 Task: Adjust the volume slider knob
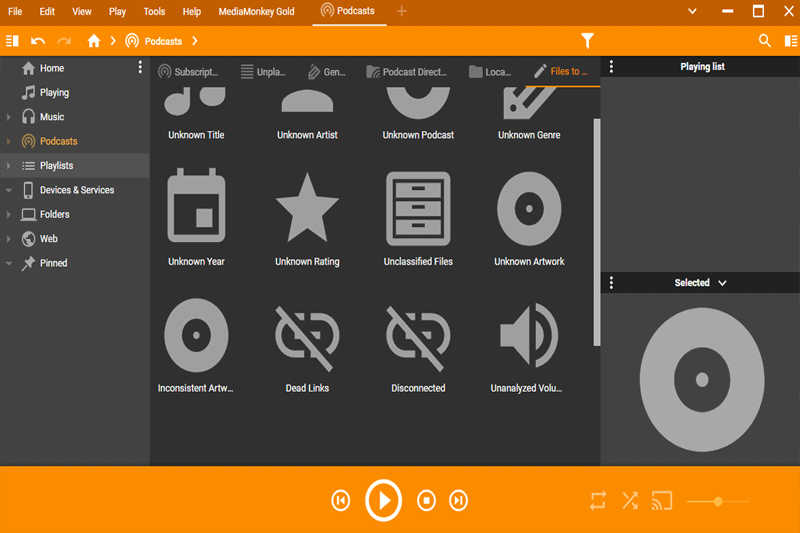pyautogui.click(x=718, y=501)
